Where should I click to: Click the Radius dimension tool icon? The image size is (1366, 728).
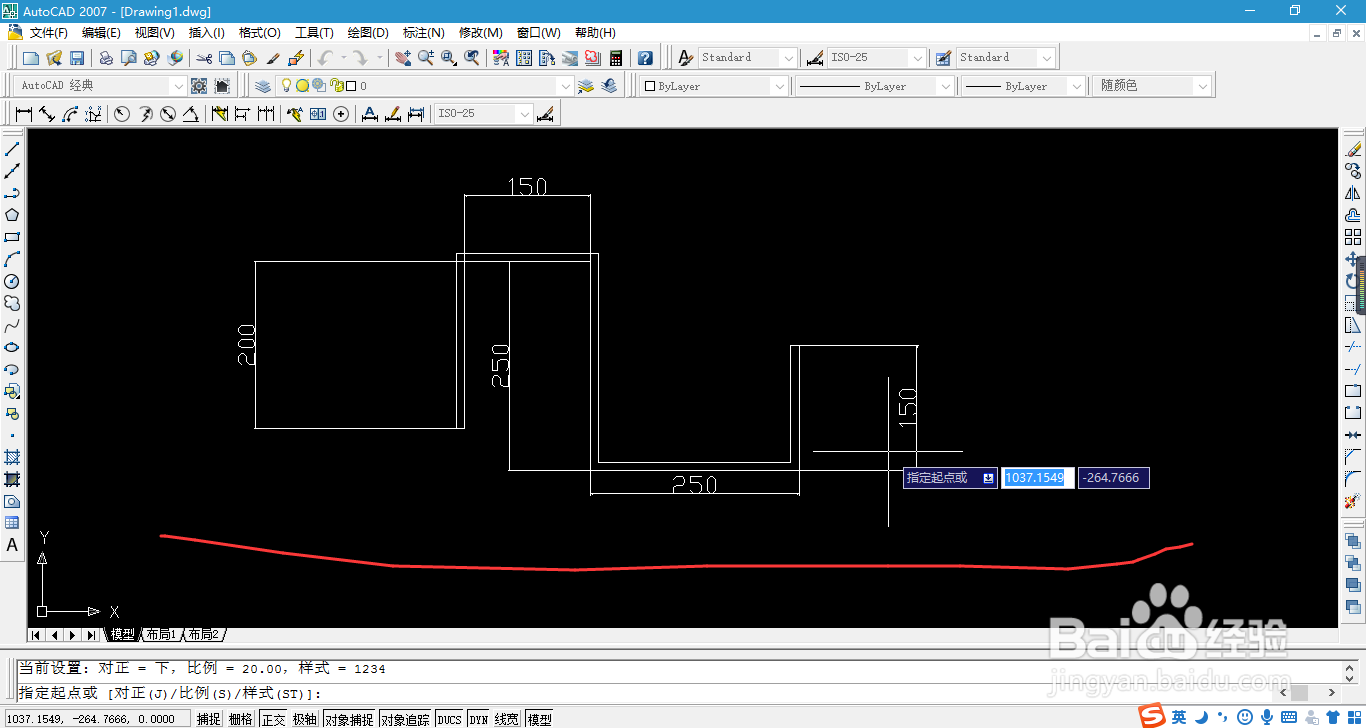(122, 114)
